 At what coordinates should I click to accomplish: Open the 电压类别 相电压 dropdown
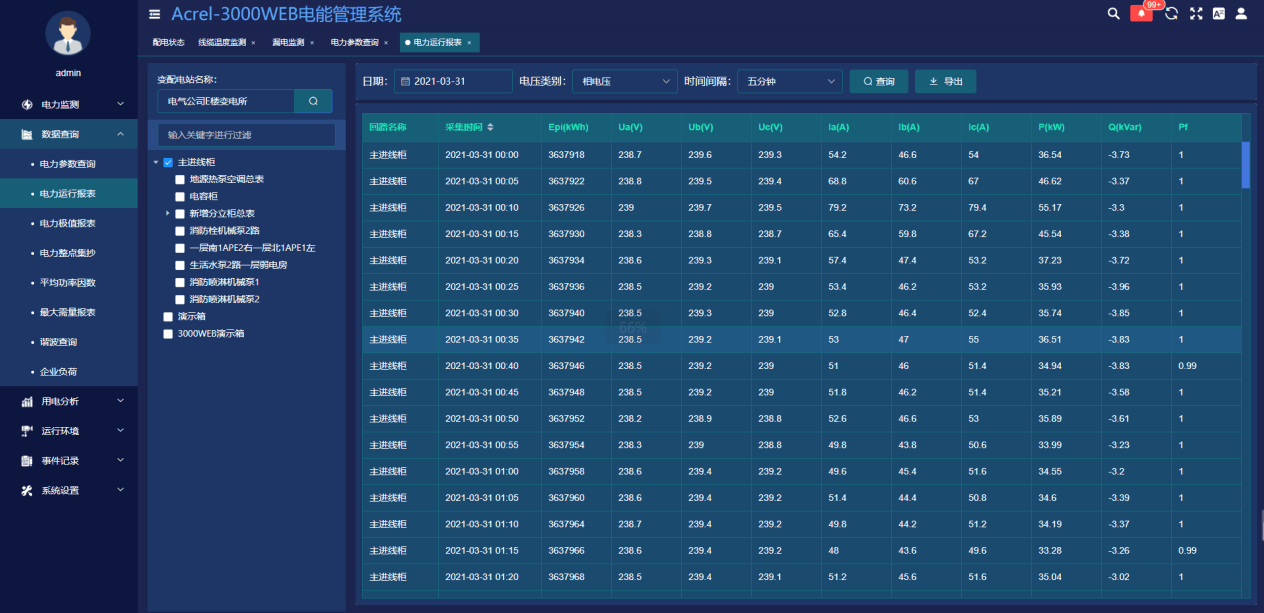624,81
